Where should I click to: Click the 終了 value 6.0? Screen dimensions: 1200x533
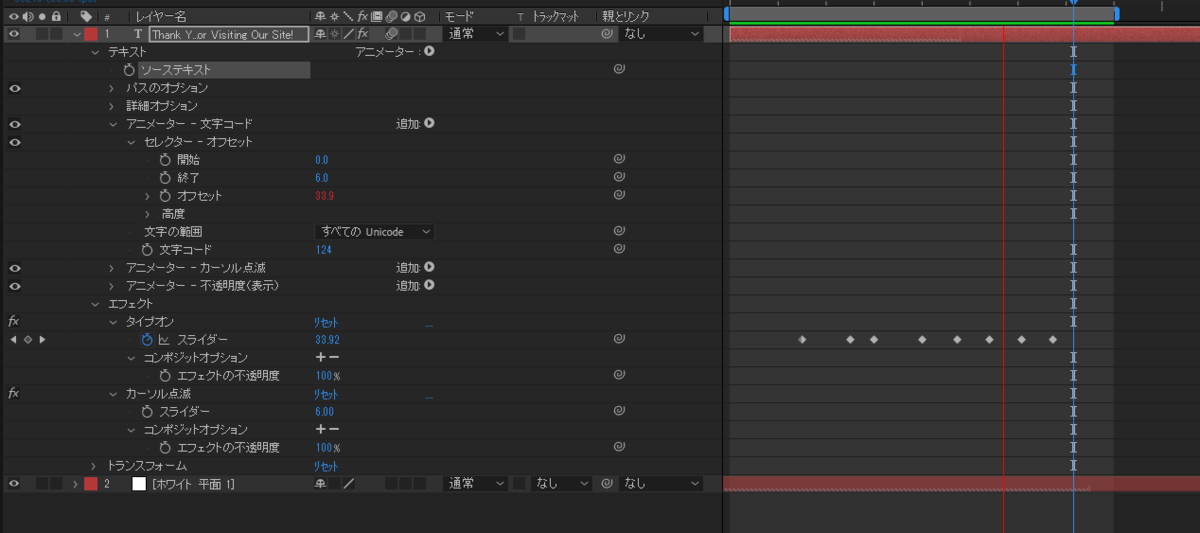coord(321,178)
